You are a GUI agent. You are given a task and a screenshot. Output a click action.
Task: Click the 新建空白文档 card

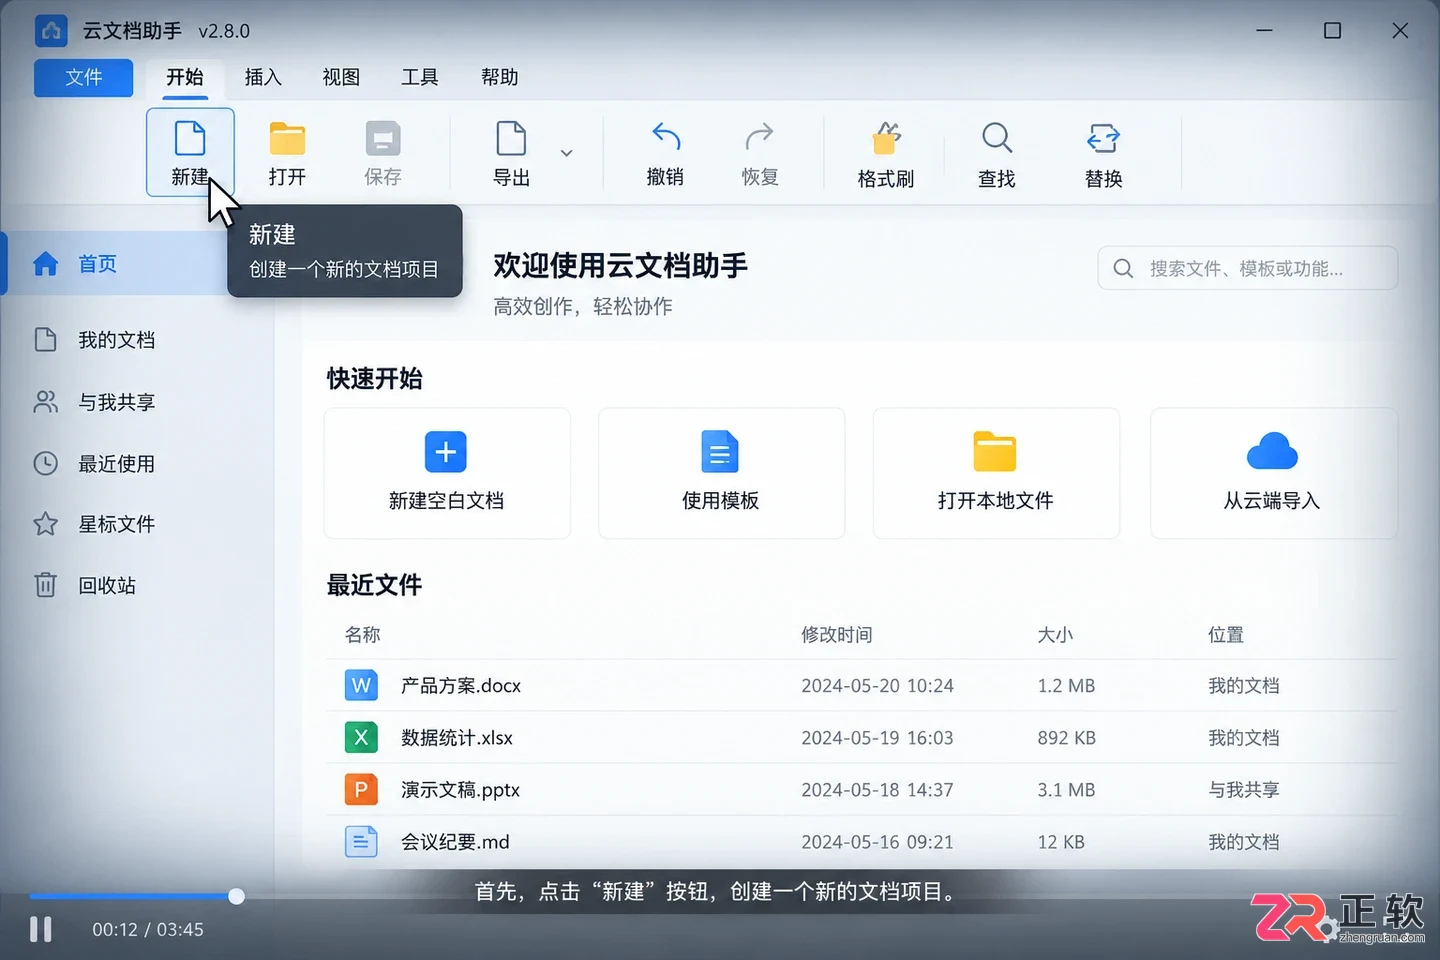coord(447,473)
